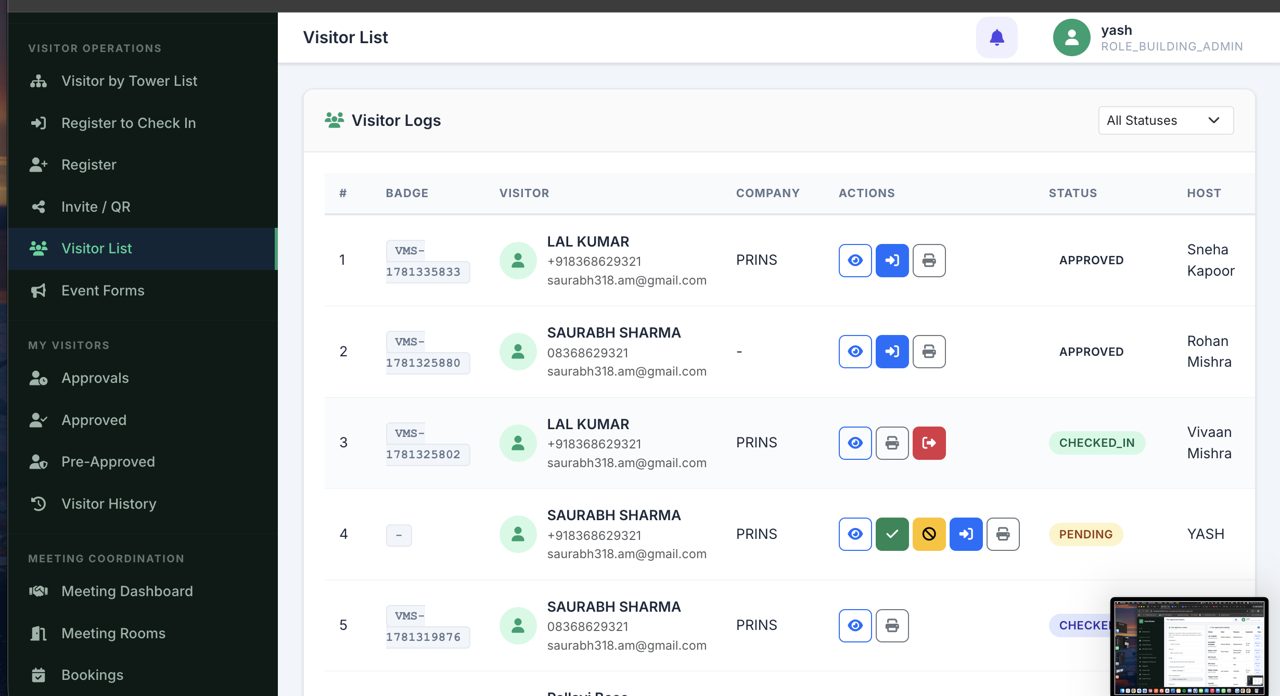
Task: Click the CHECKED_IN status badge
Action: point(1097,443)
